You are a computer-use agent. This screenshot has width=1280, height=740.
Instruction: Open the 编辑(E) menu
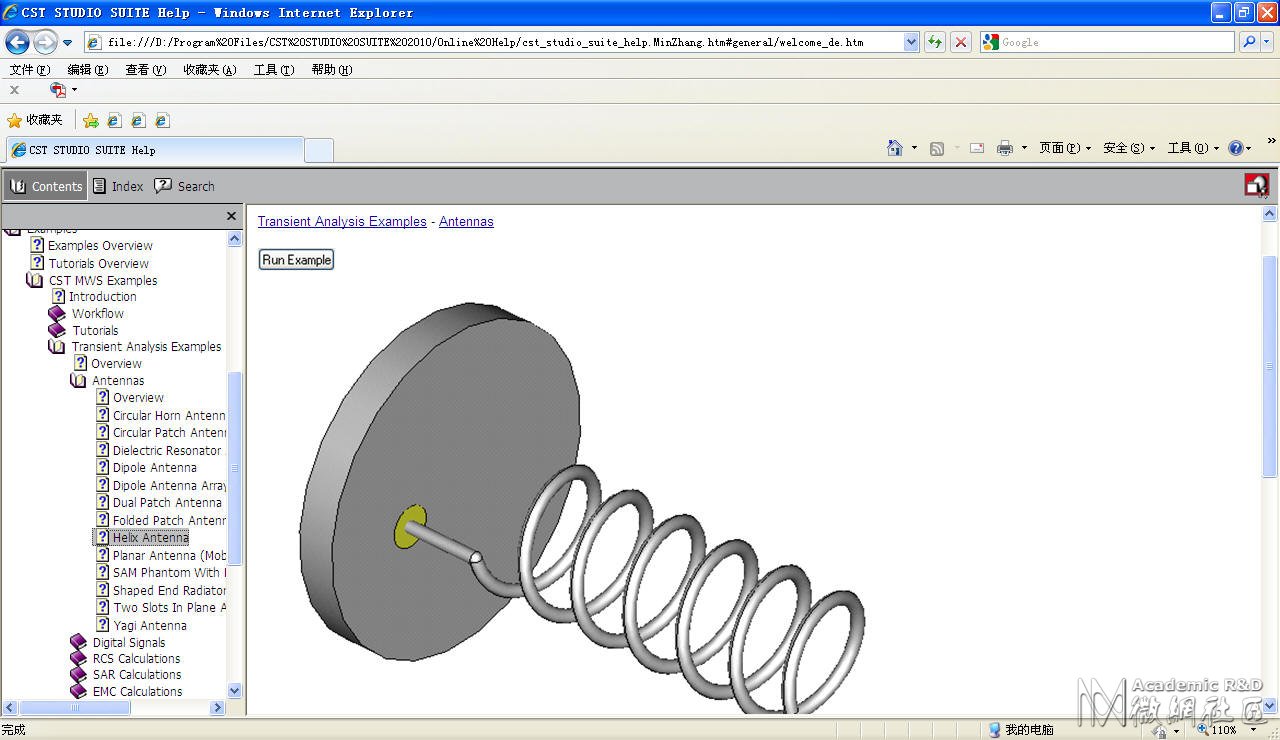[88, 70]
